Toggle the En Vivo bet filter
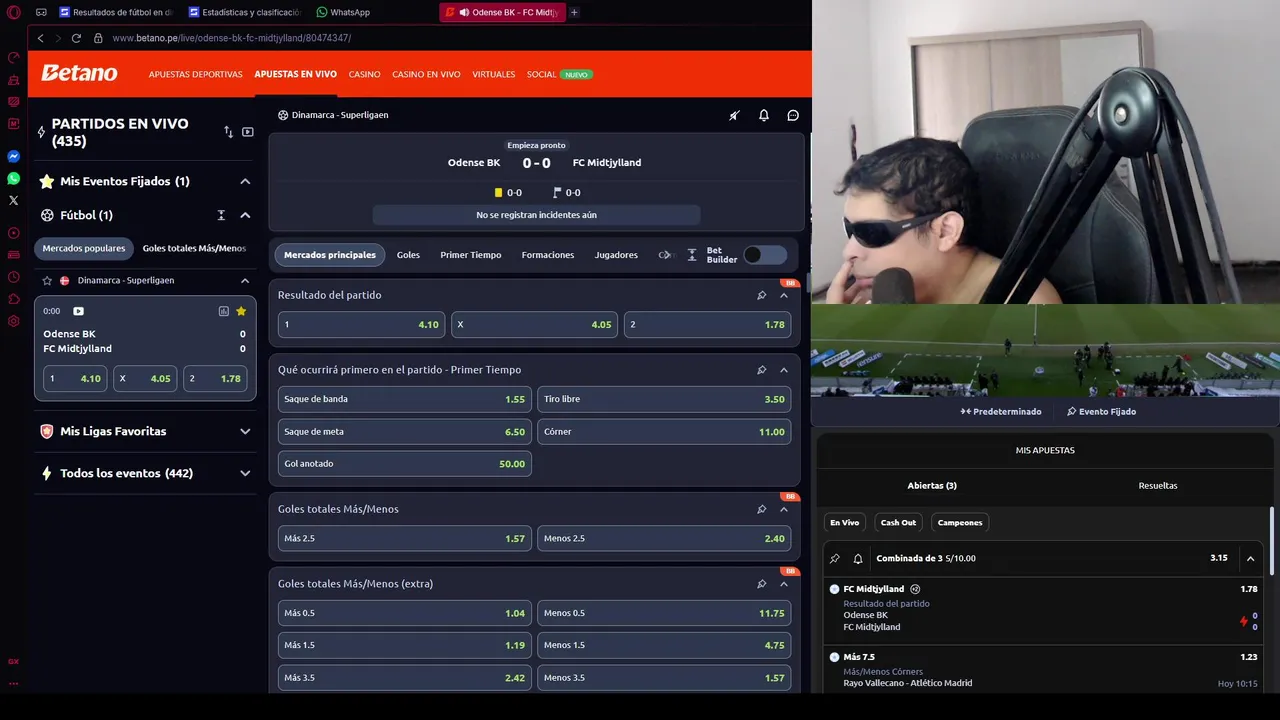Image resolution: width=1280 pixels, height=720 pixels. (844, 522)
